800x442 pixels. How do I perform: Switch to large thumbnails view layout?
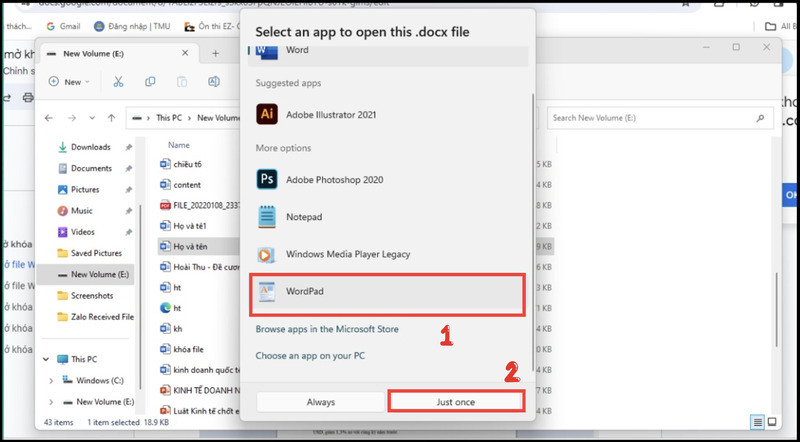coord(773,421)
